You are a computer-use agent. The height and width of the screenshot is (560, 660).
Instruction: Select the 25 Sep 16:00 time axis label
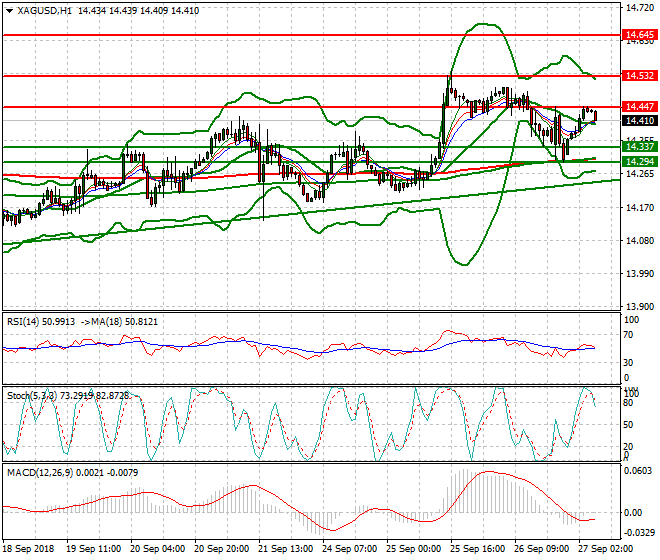[x=478, y=549]
